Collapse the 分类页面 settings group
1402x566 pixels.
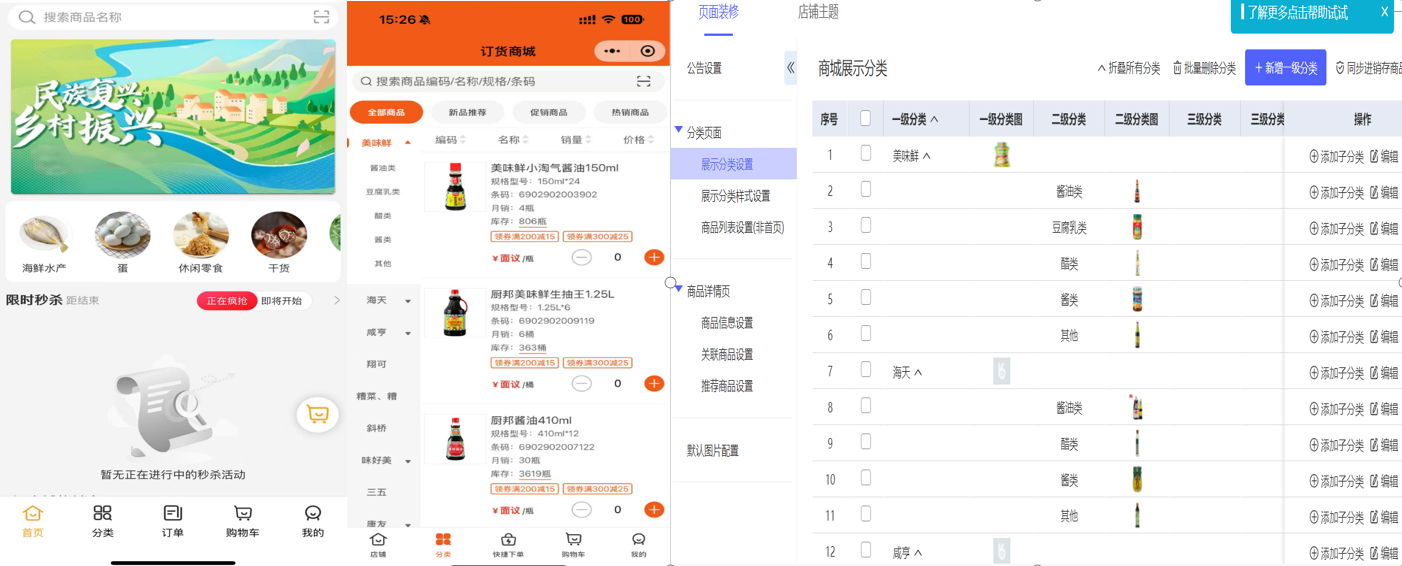(x=679, y=130)
